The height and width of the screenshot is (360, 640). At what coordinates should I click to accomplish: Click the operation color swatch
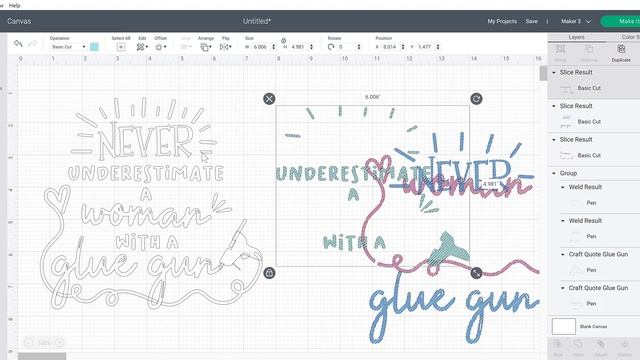click(x=94, y=47)
